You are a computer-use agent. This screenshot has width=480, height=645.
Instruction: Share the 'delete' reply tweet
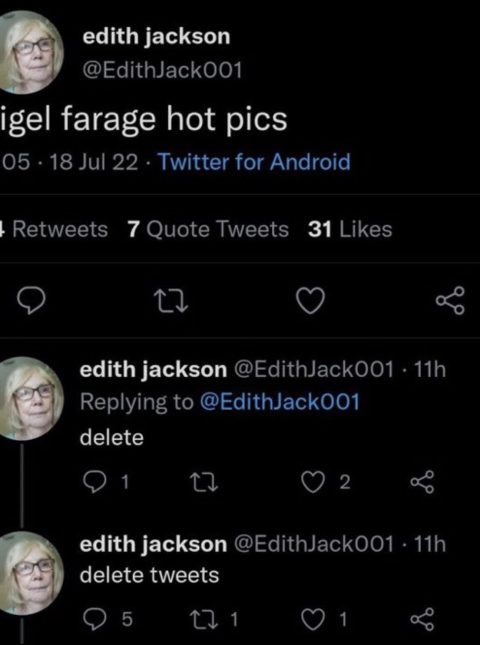coord(423,482)
